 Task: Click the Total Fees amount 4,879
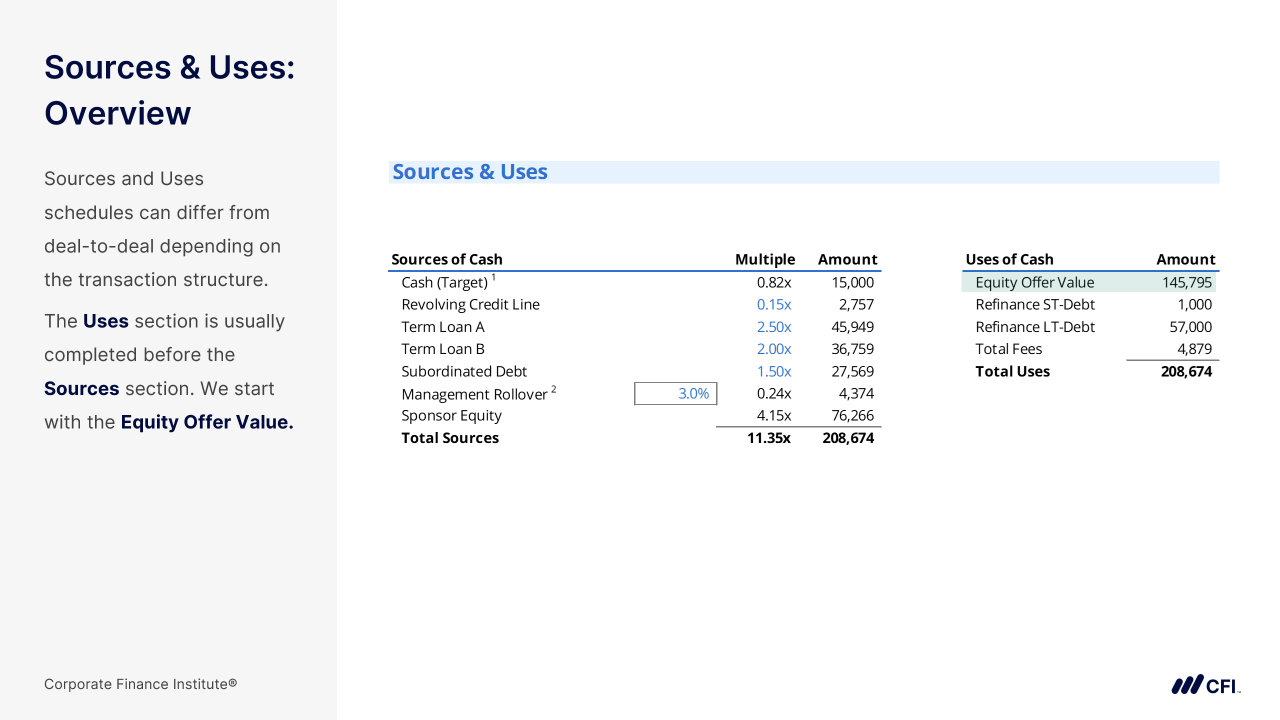1194,349
